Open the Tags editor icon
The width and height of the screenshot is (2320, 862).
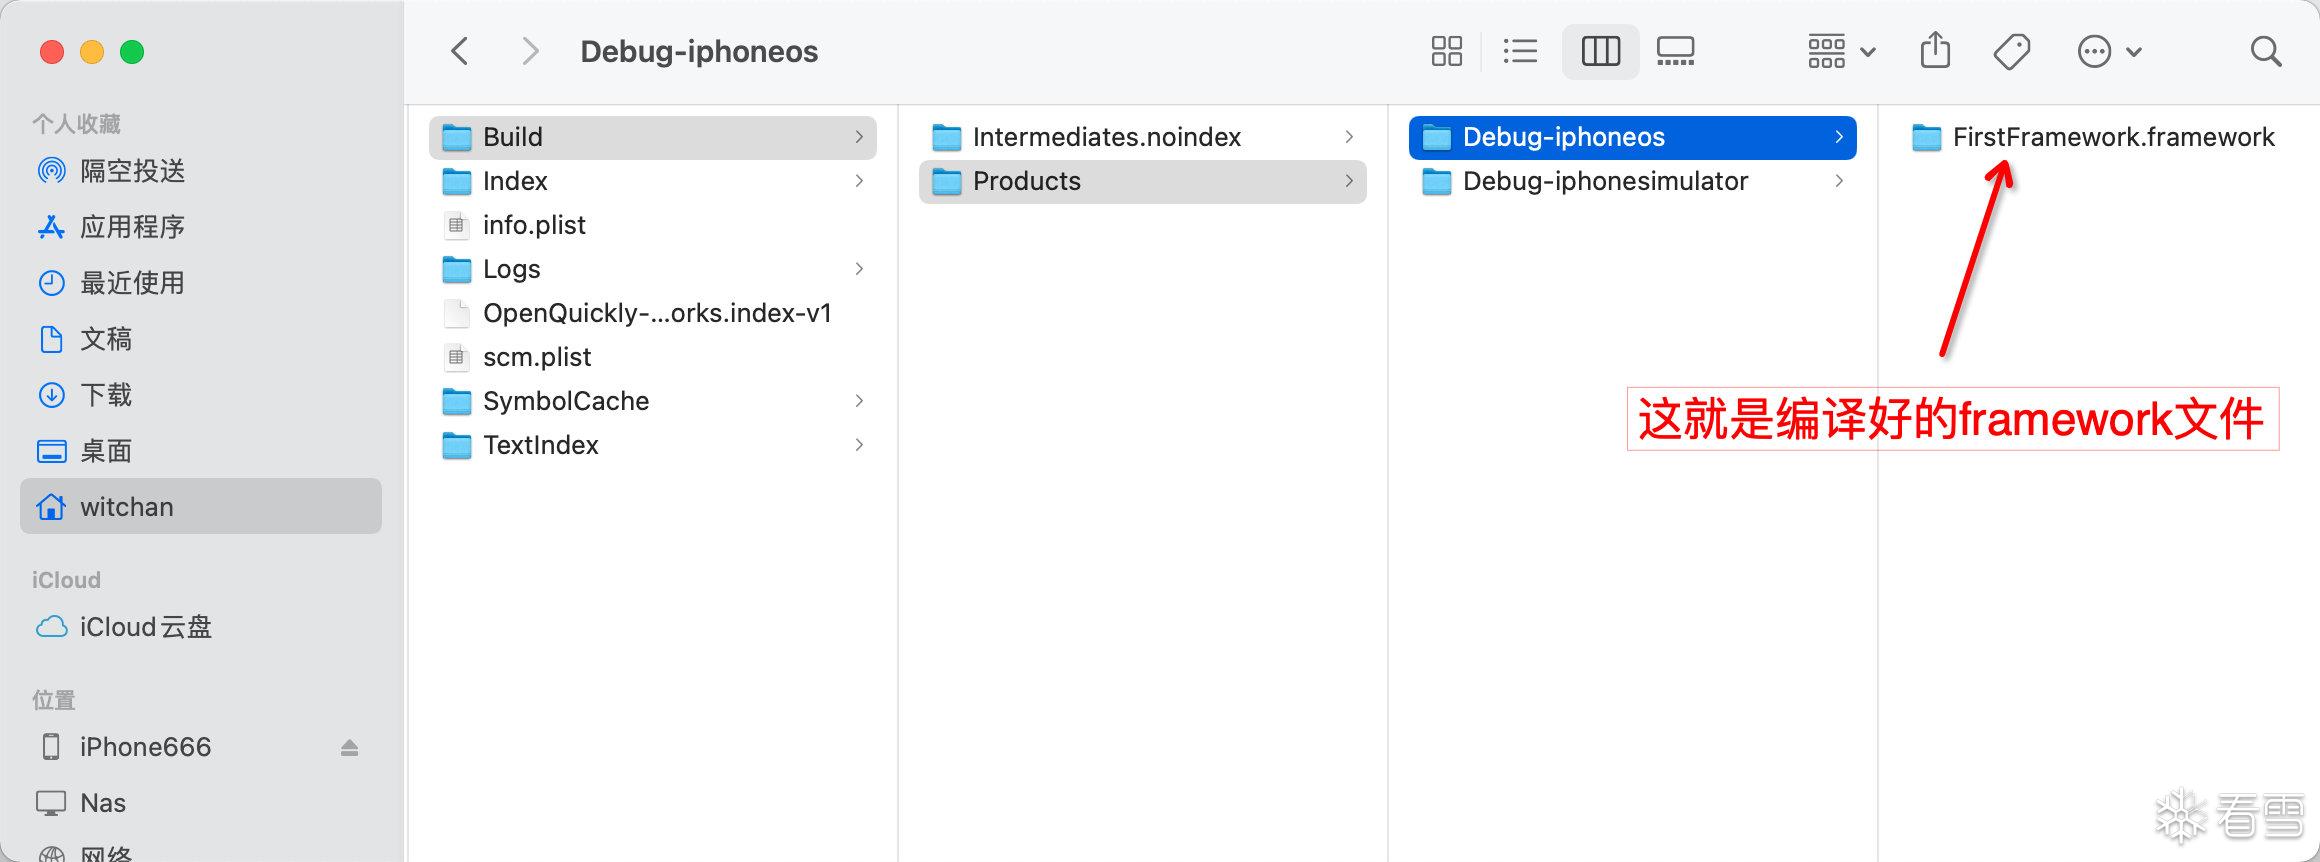tap(2011, 51)
